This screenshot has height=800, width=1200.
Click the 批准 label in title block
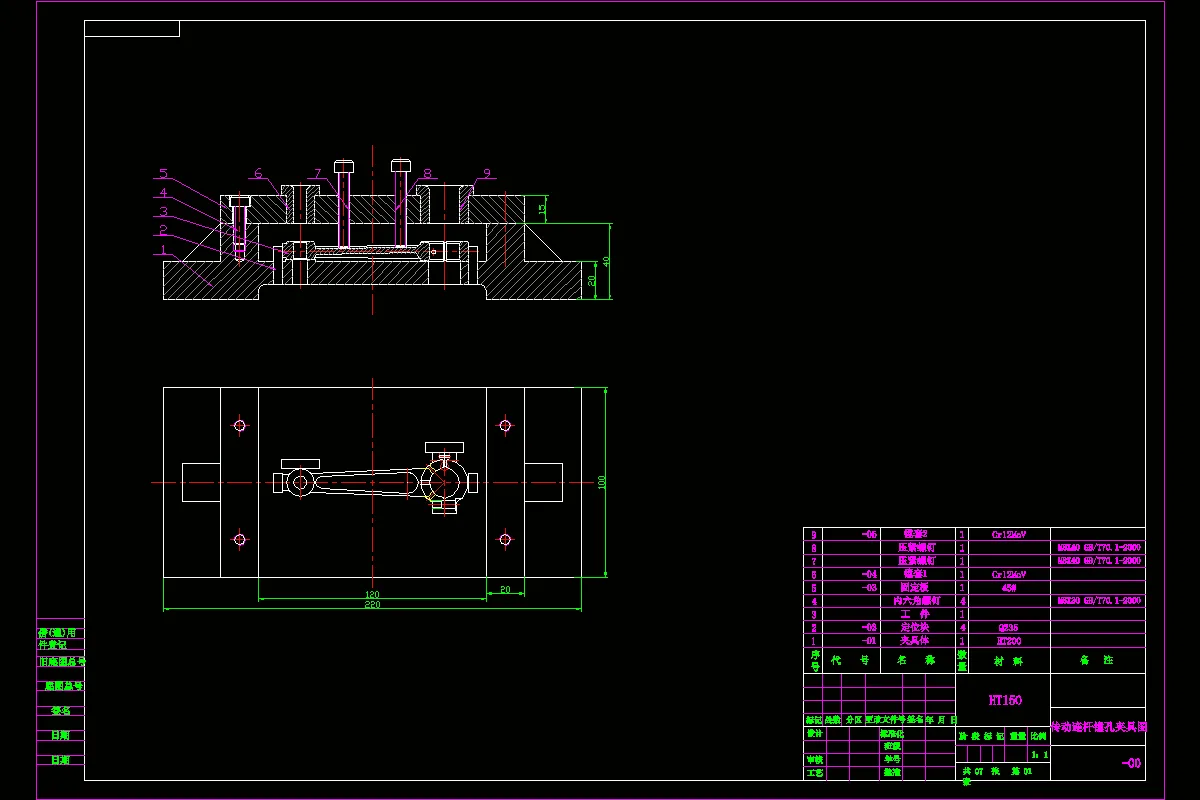click(892, 772)
